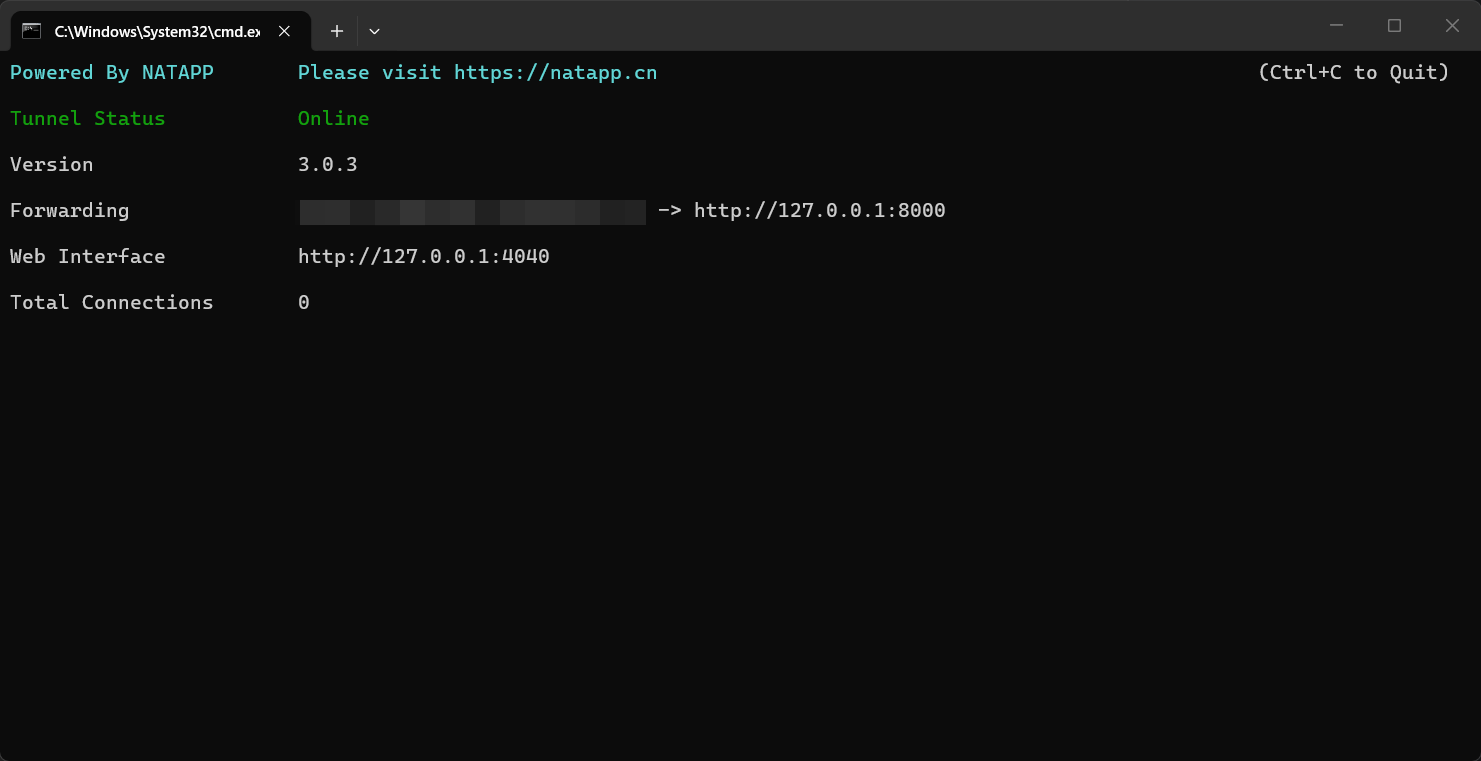Maximize the terminal window
Screen dimensions: 1481x761
[1394, 26]
